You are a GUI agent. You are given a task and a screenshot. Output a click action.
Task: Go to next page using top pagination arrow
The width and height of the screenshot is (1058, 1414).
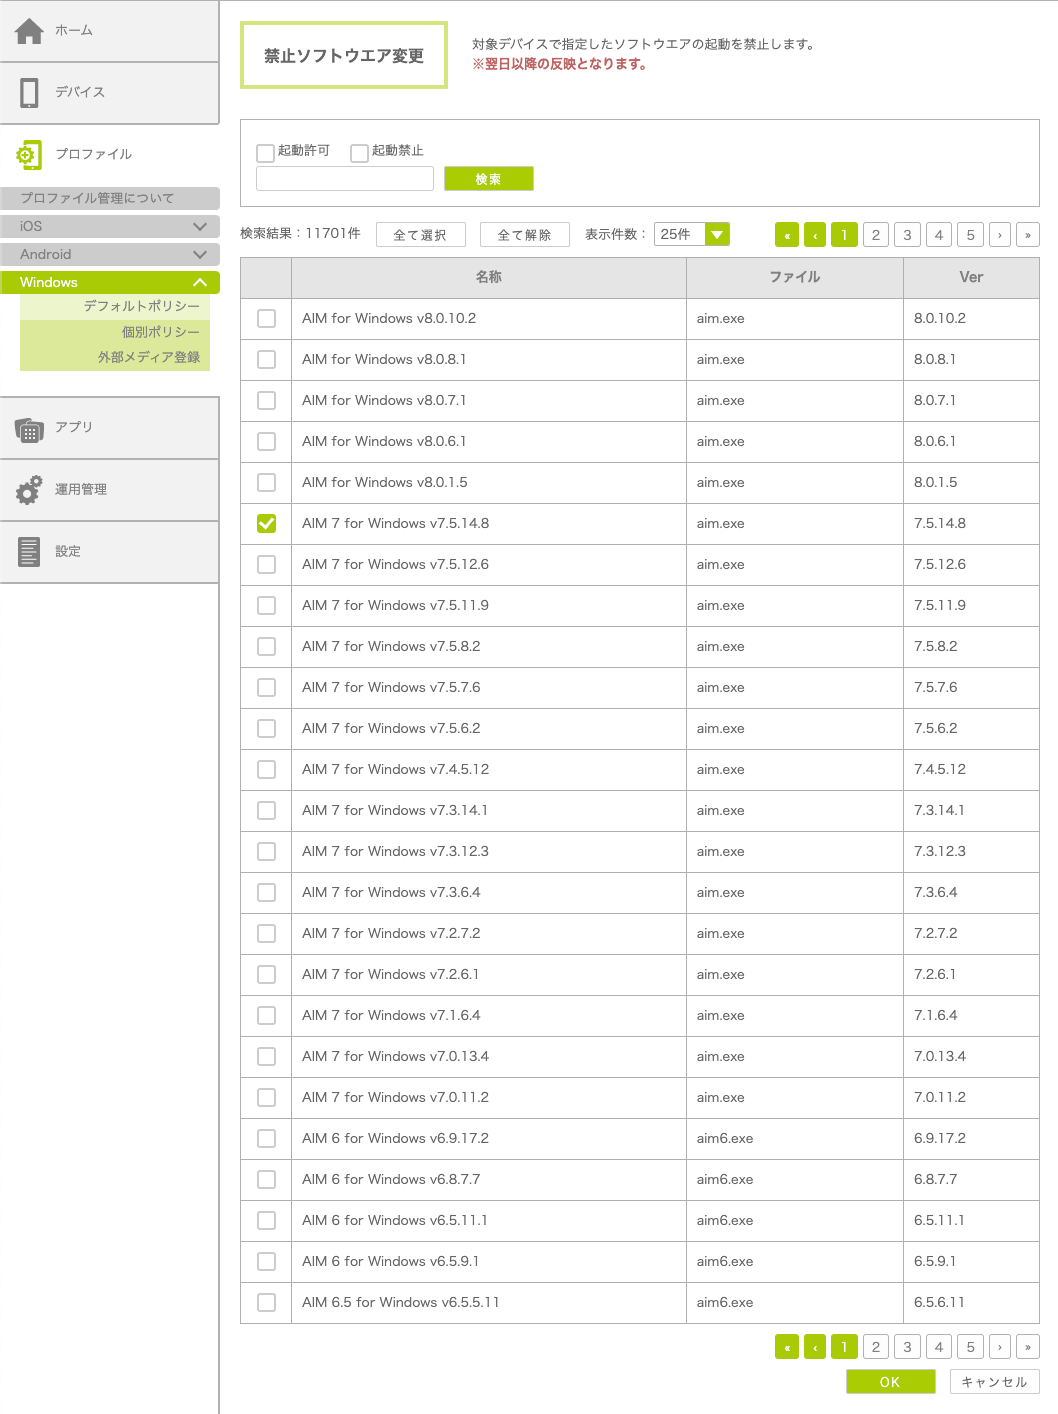(1000, 235)
